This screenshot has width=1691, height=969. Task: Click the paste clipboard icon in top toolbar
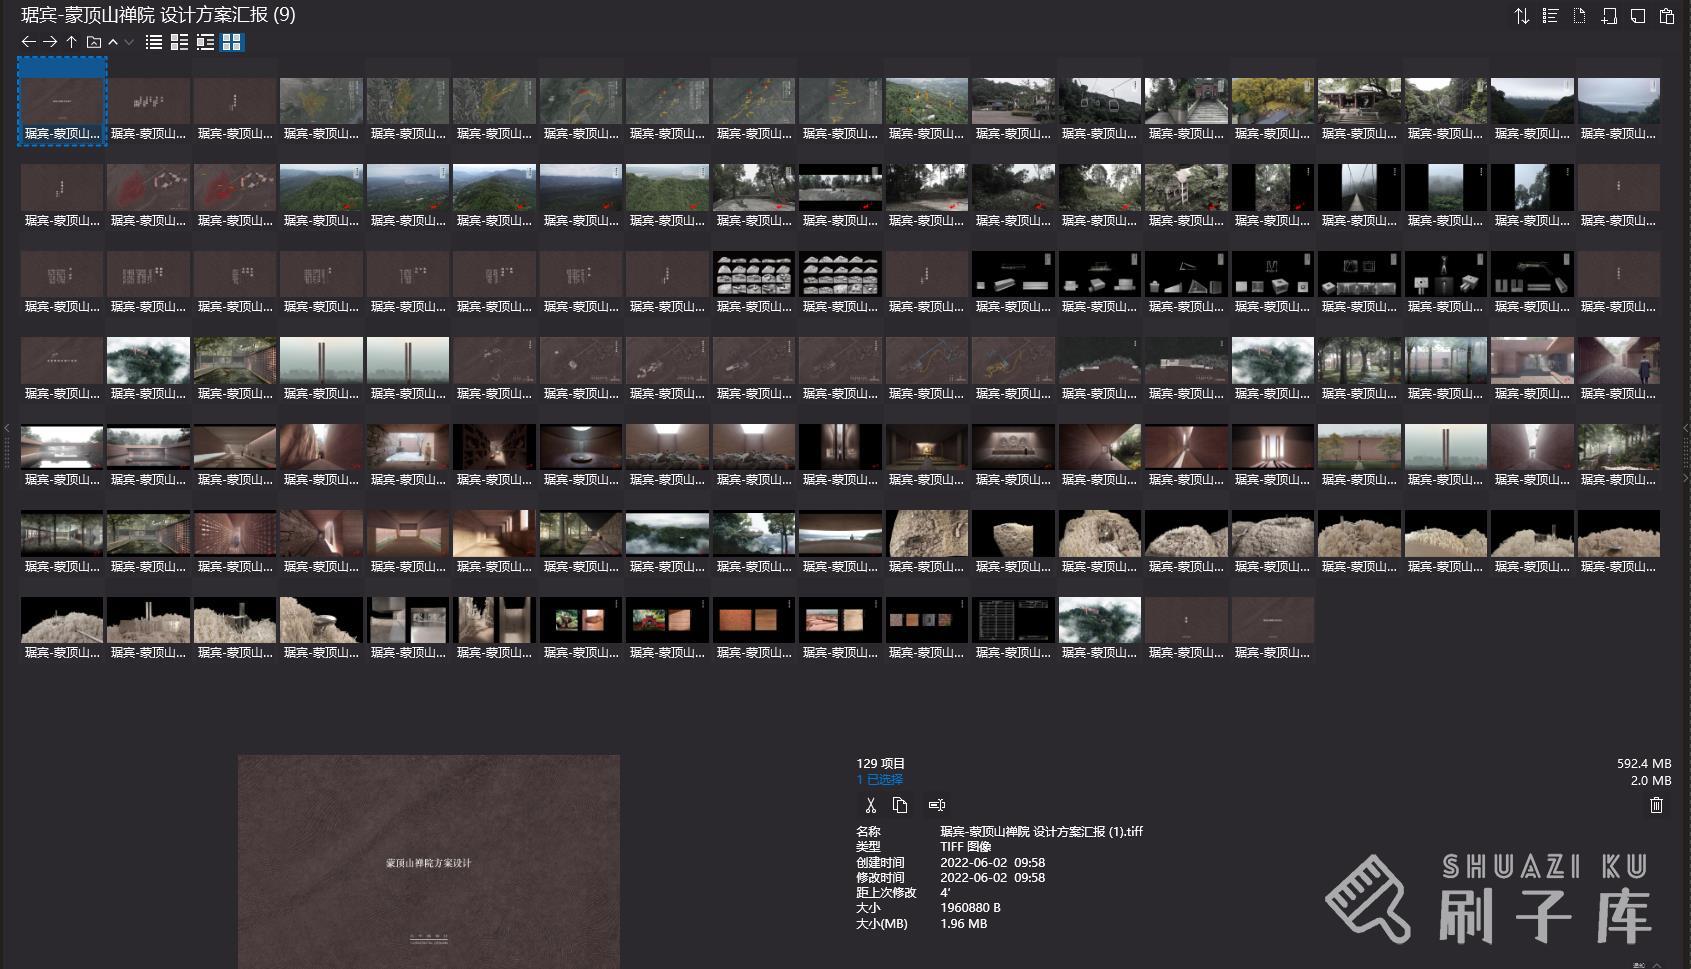click(x=1666, y=16)
